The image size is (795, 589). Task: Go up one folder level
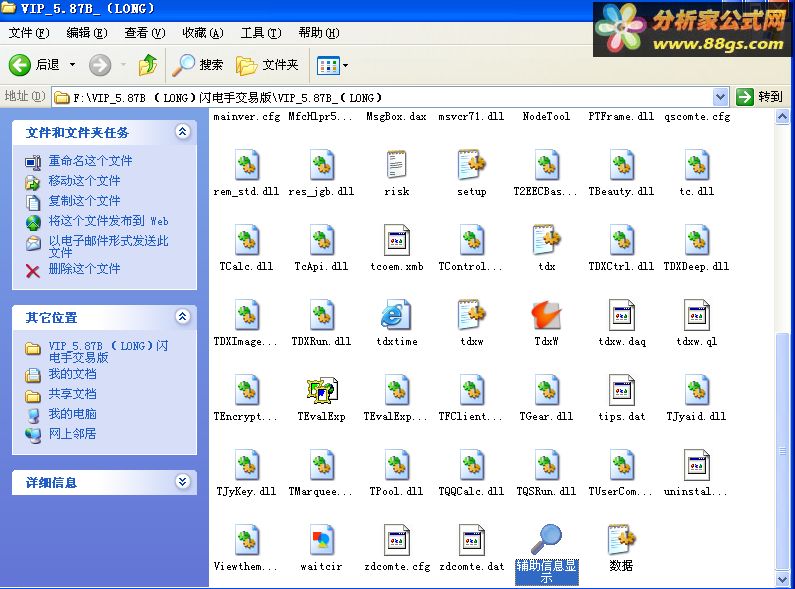click(x=148, y=65)
